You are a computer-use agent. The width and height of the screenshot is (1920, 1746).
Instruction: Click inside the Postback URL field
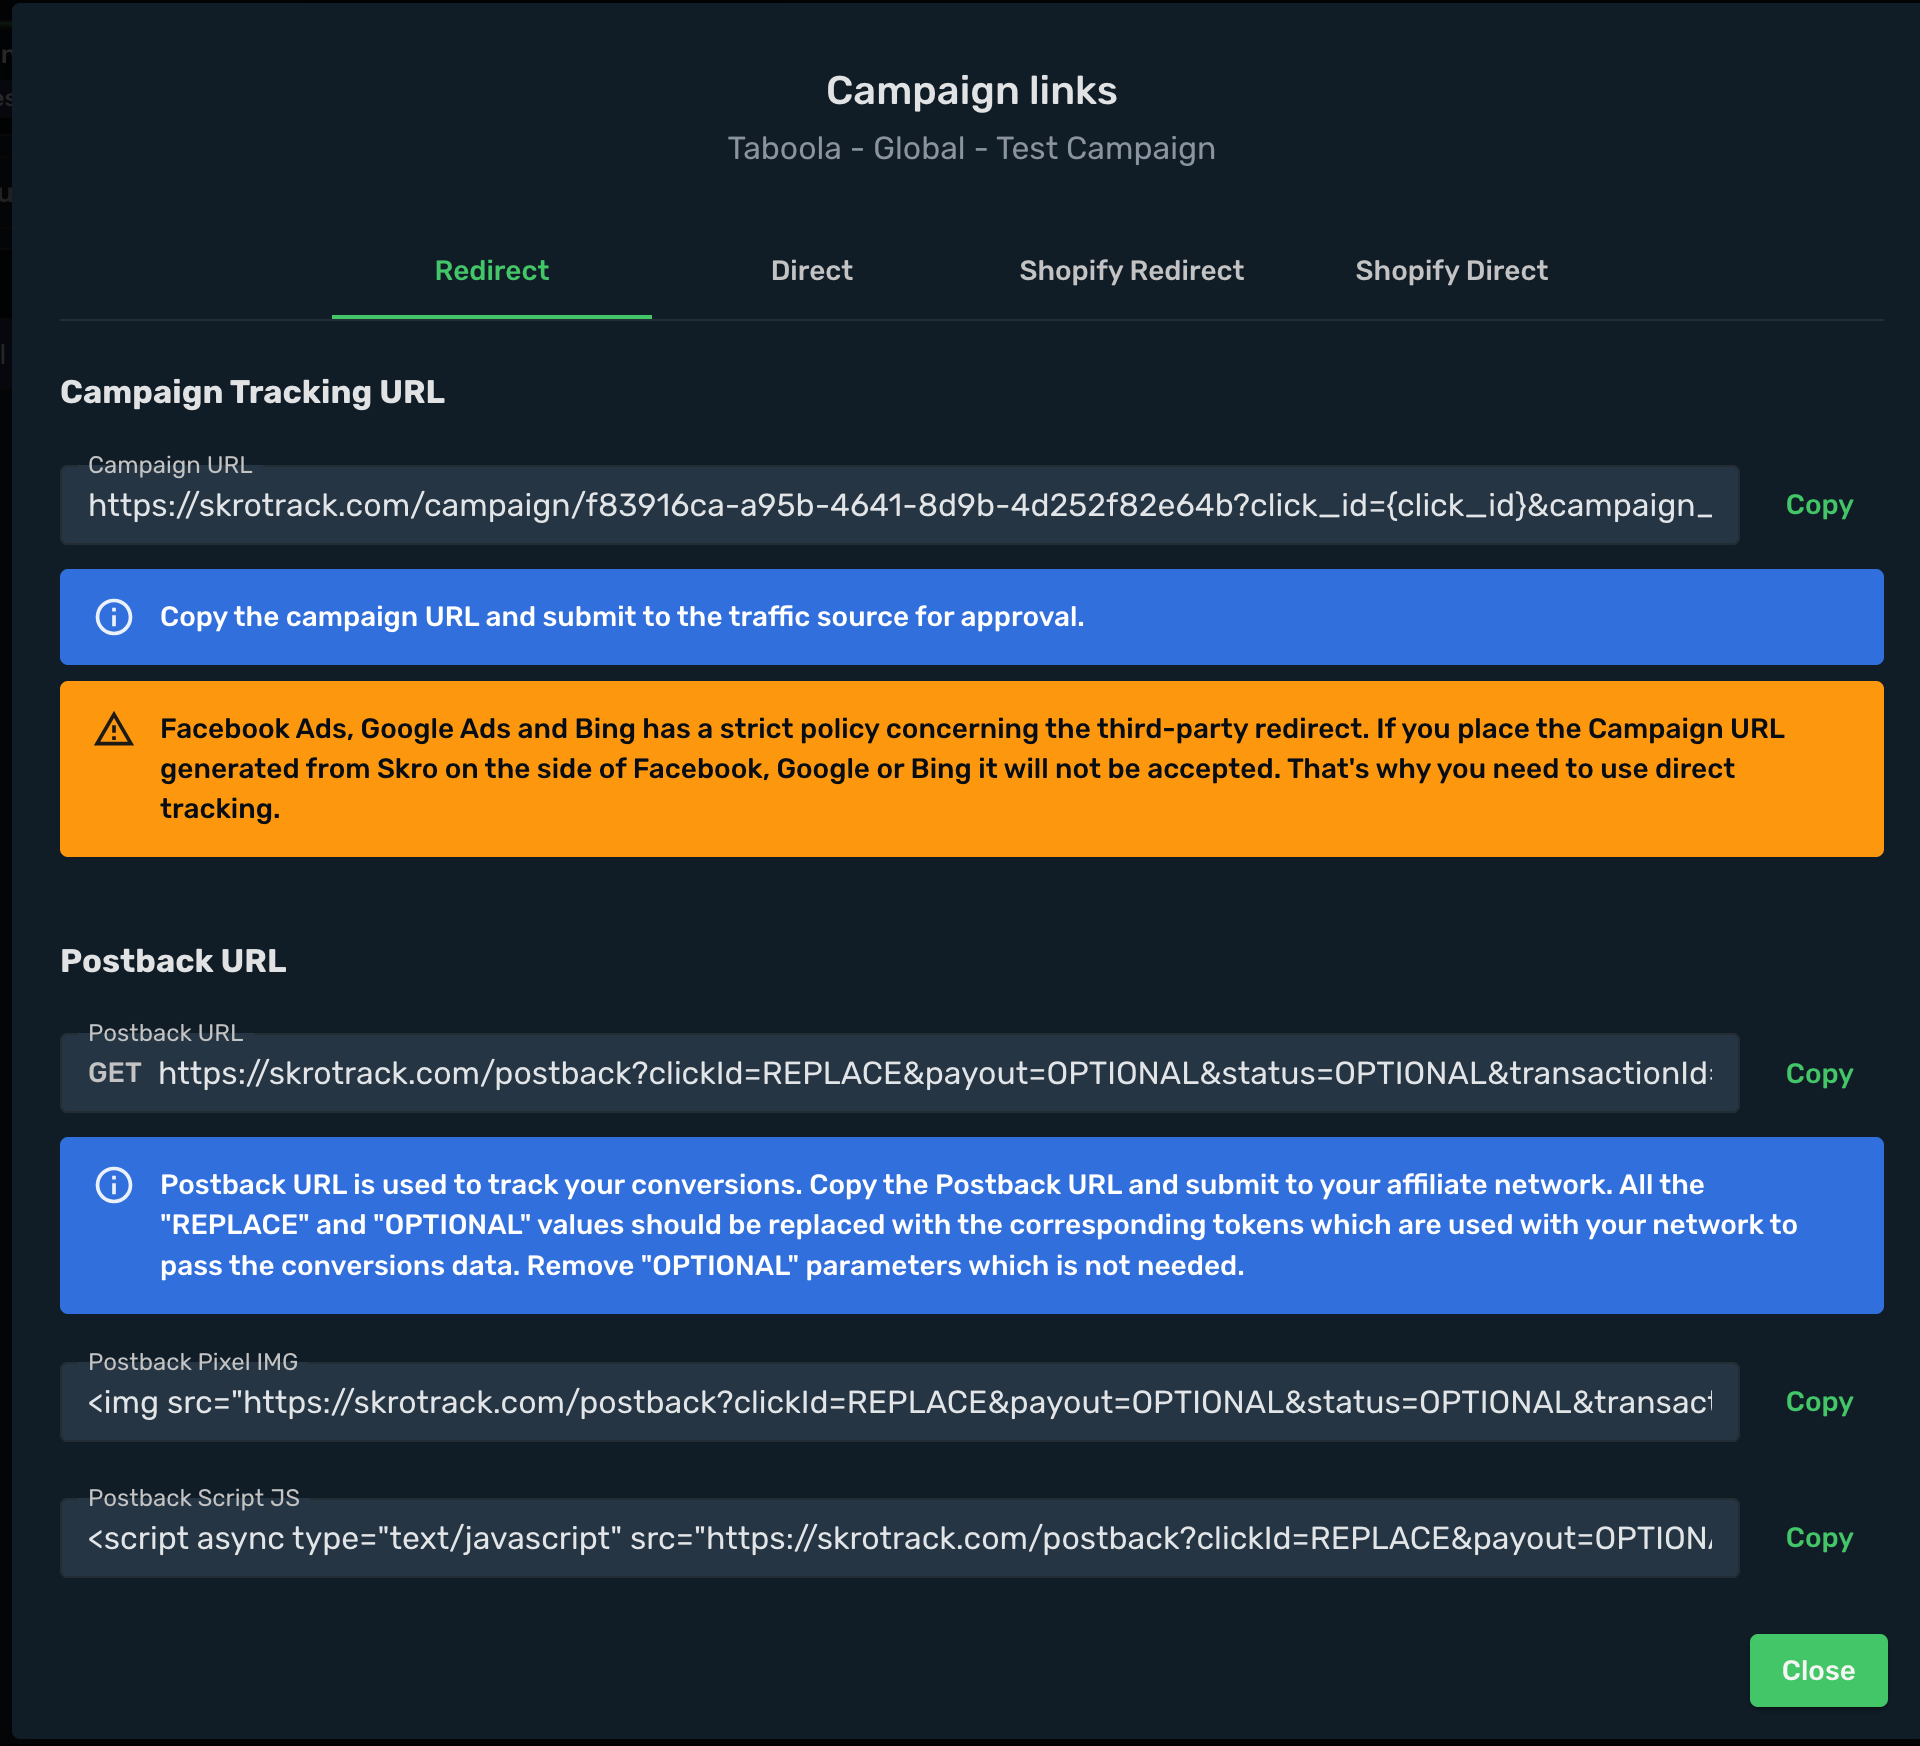[900, 1073]
